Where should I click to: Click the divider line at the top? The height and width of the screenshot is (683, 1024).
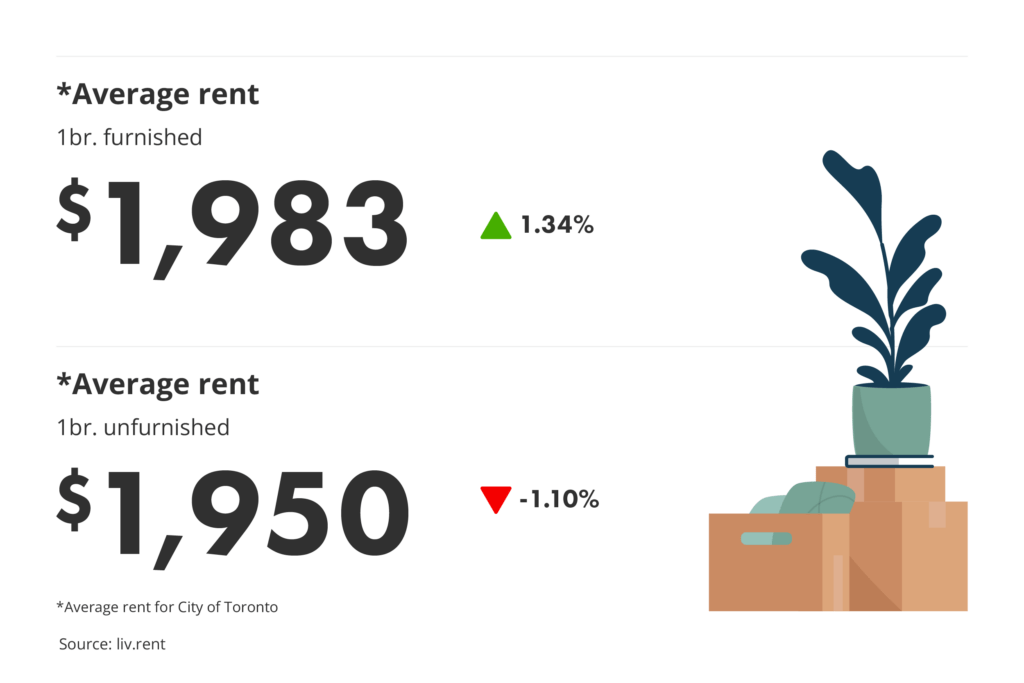(512, 56)
